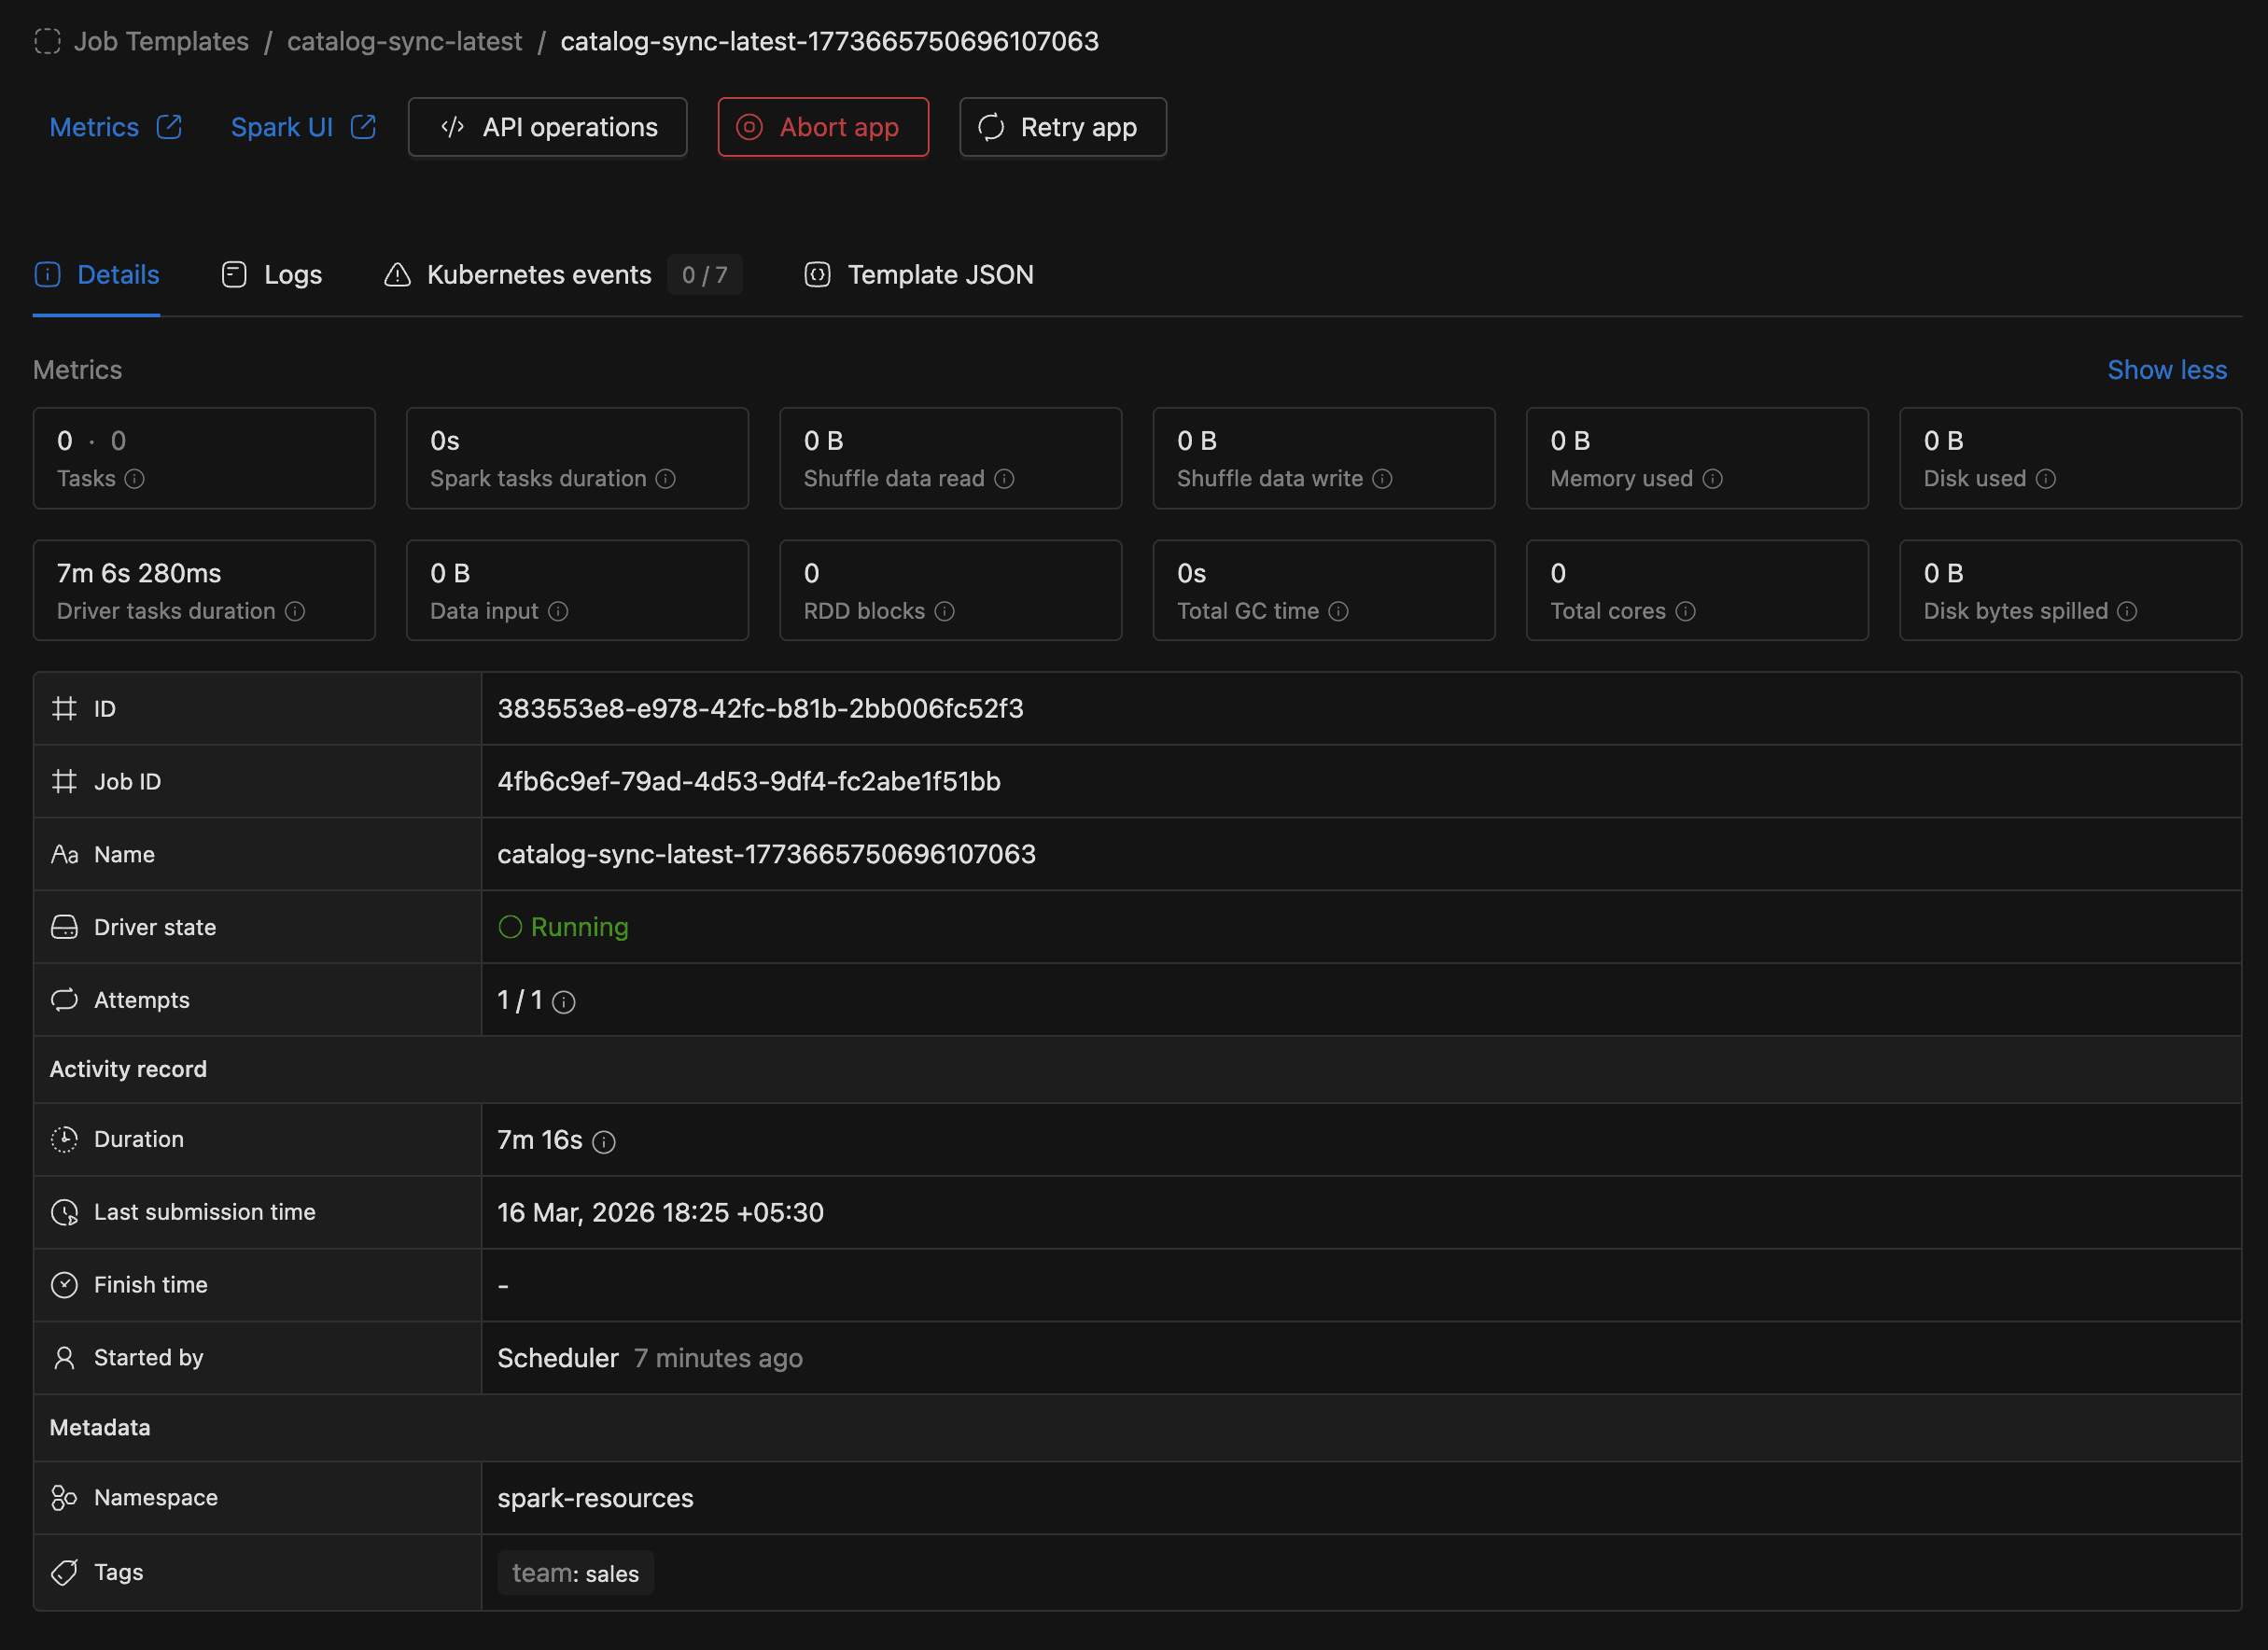
Task: Click info icon next to Attempts value
Action: point(564,1002)
